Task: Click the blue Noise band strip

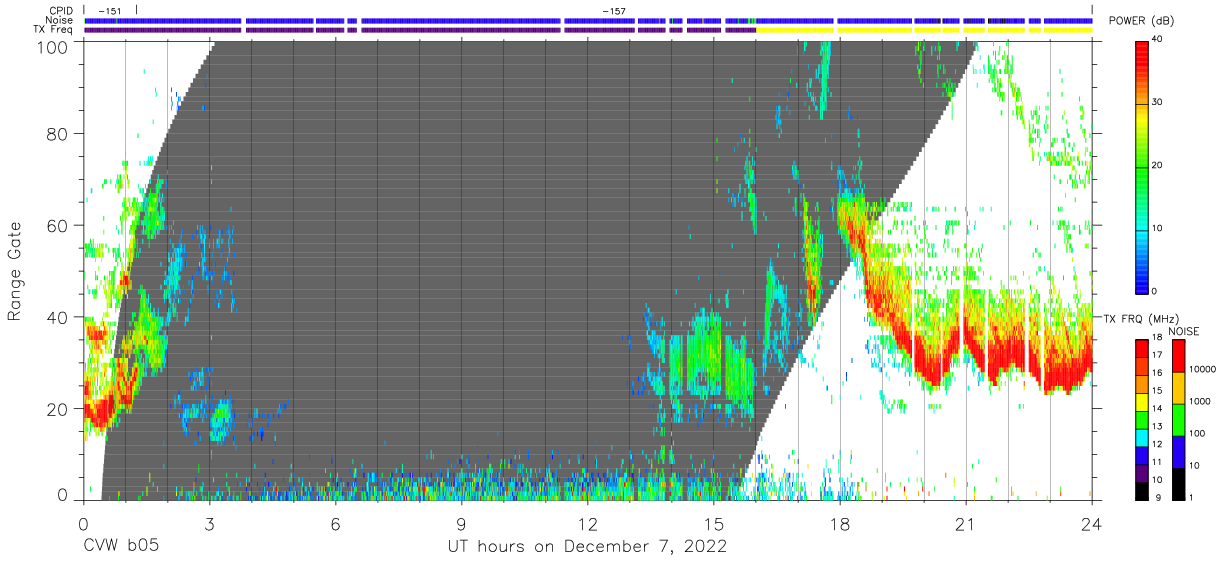Action: tap(588, 20)
